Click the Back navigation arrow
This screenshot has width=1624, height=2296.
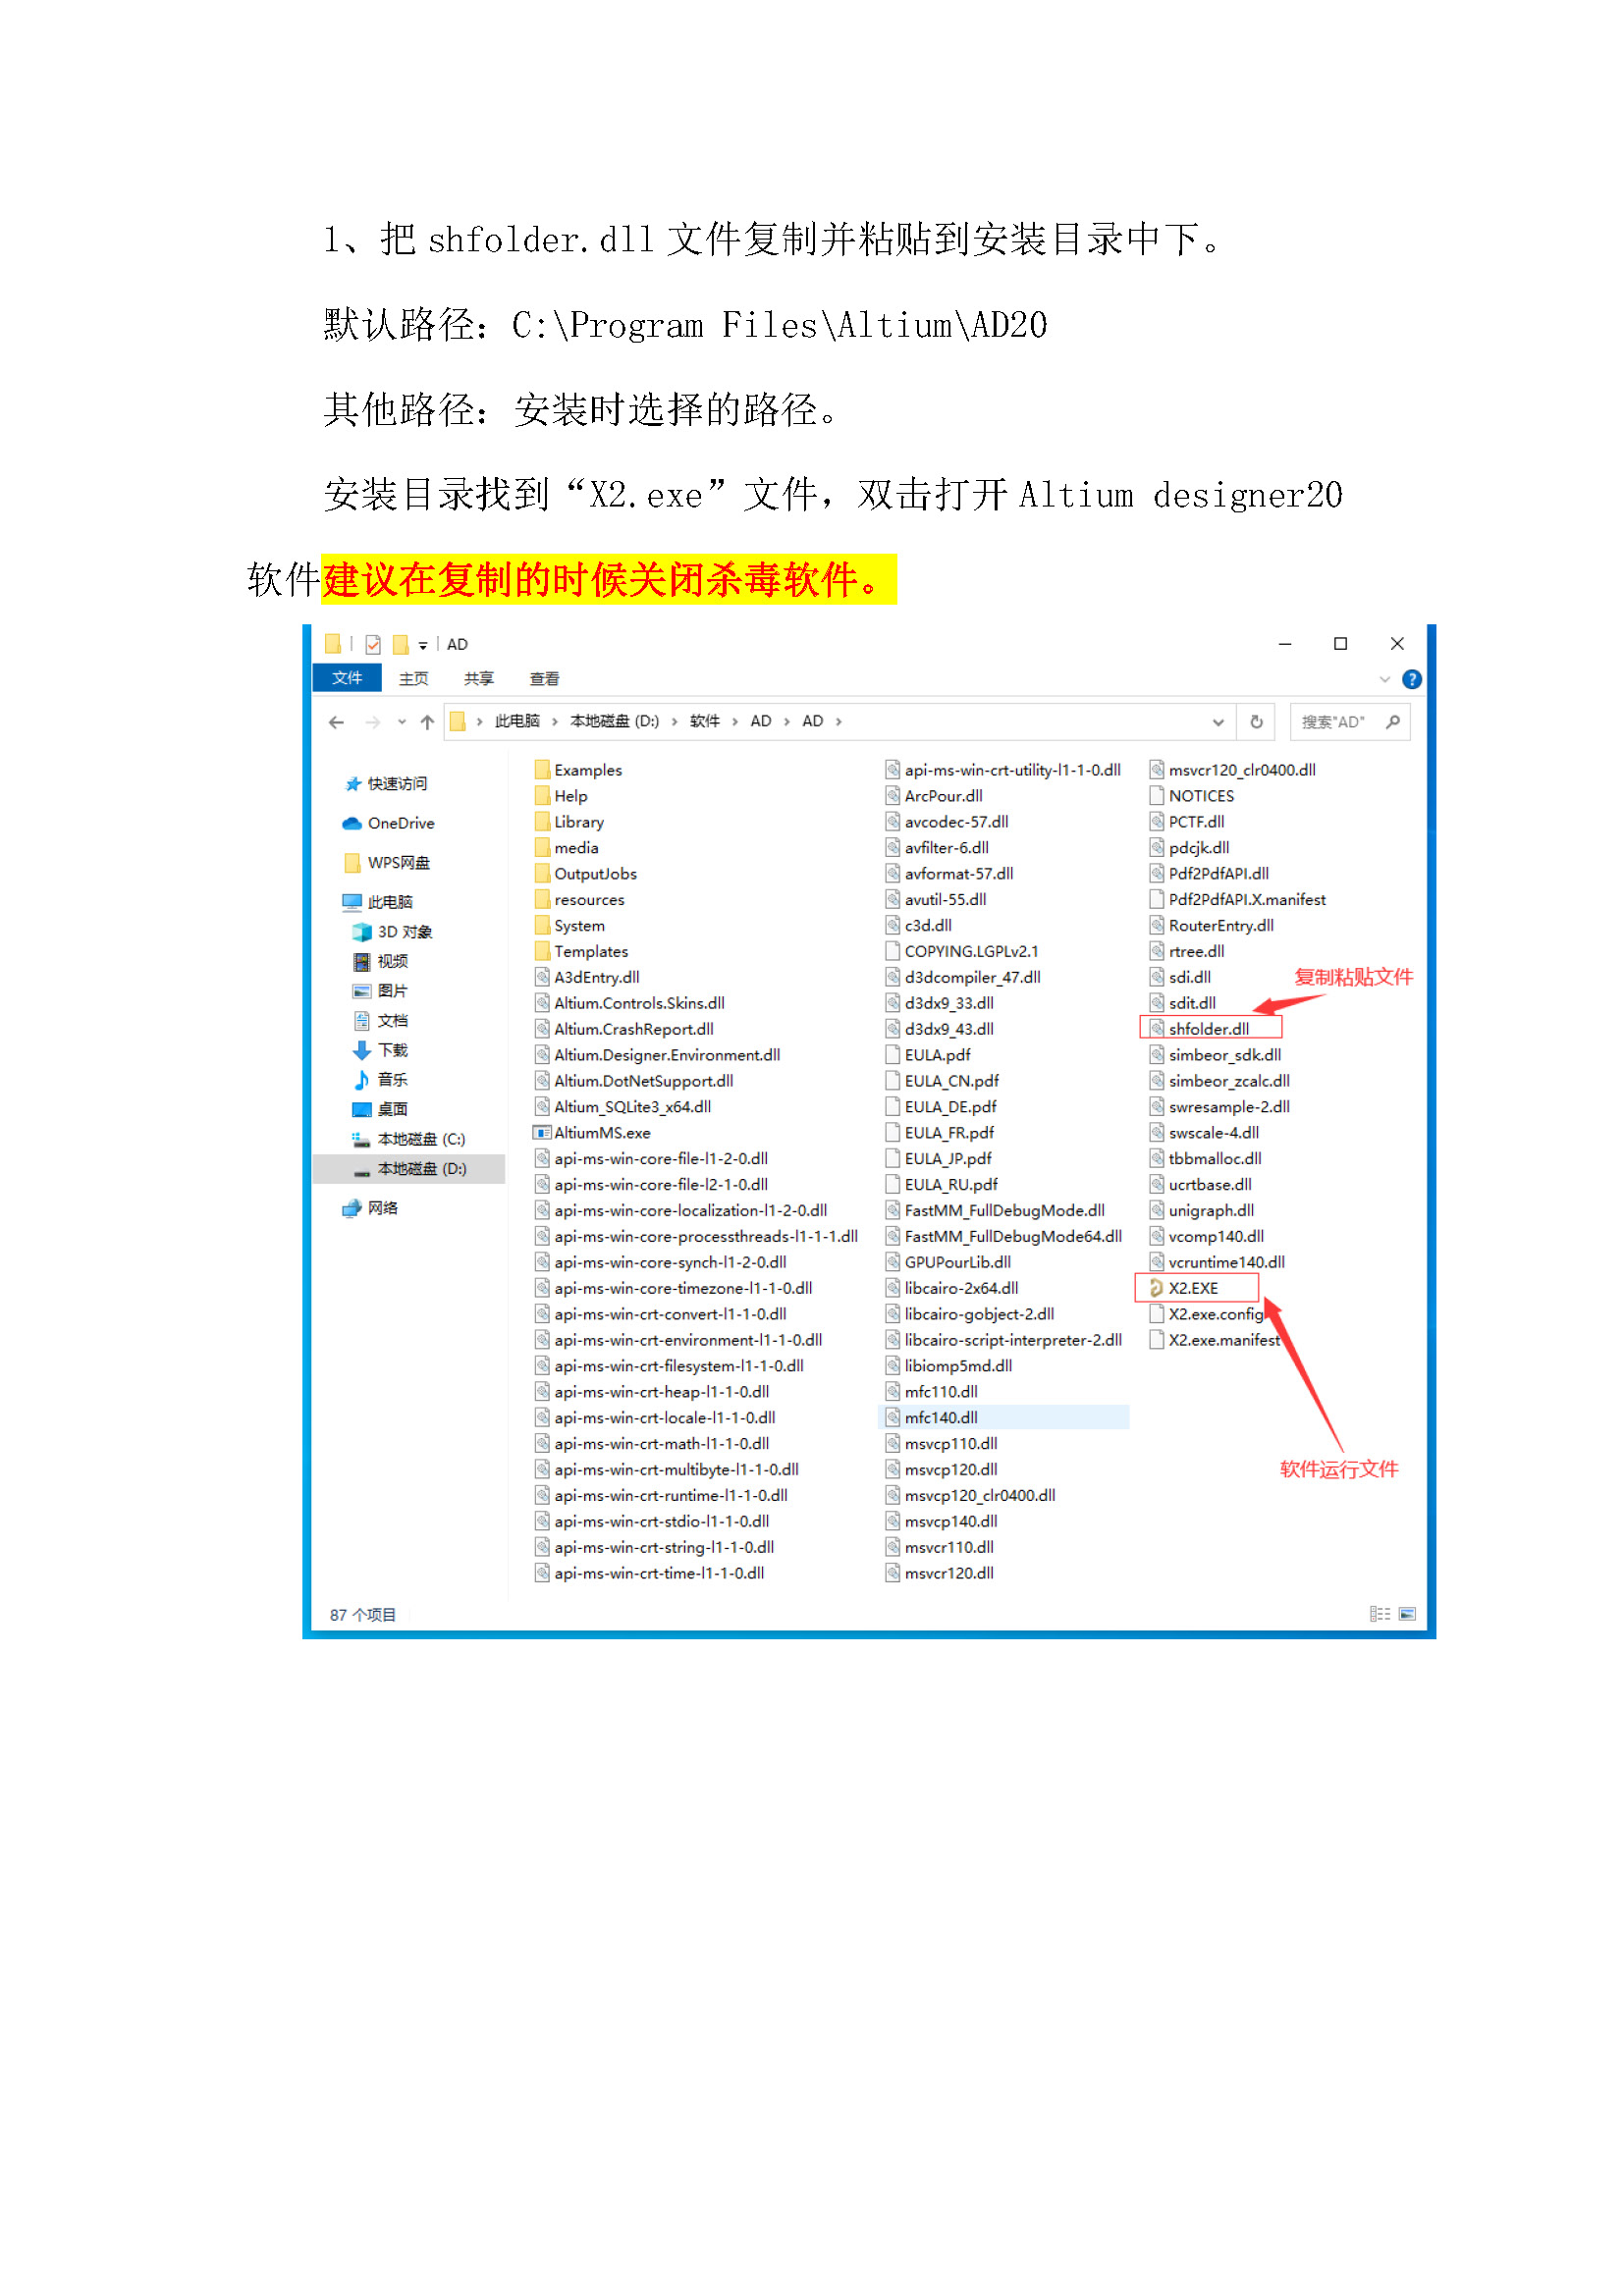point(336,722)
